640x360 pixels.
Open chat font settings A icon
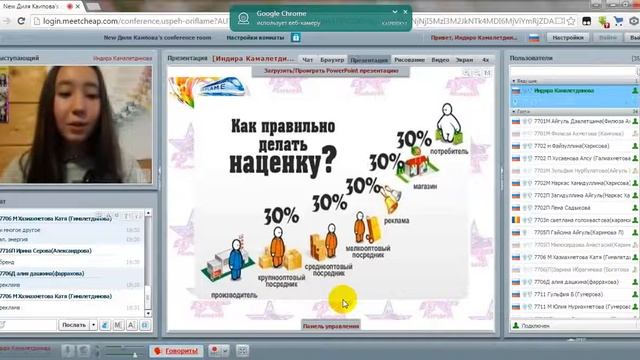tap(131, 325)
